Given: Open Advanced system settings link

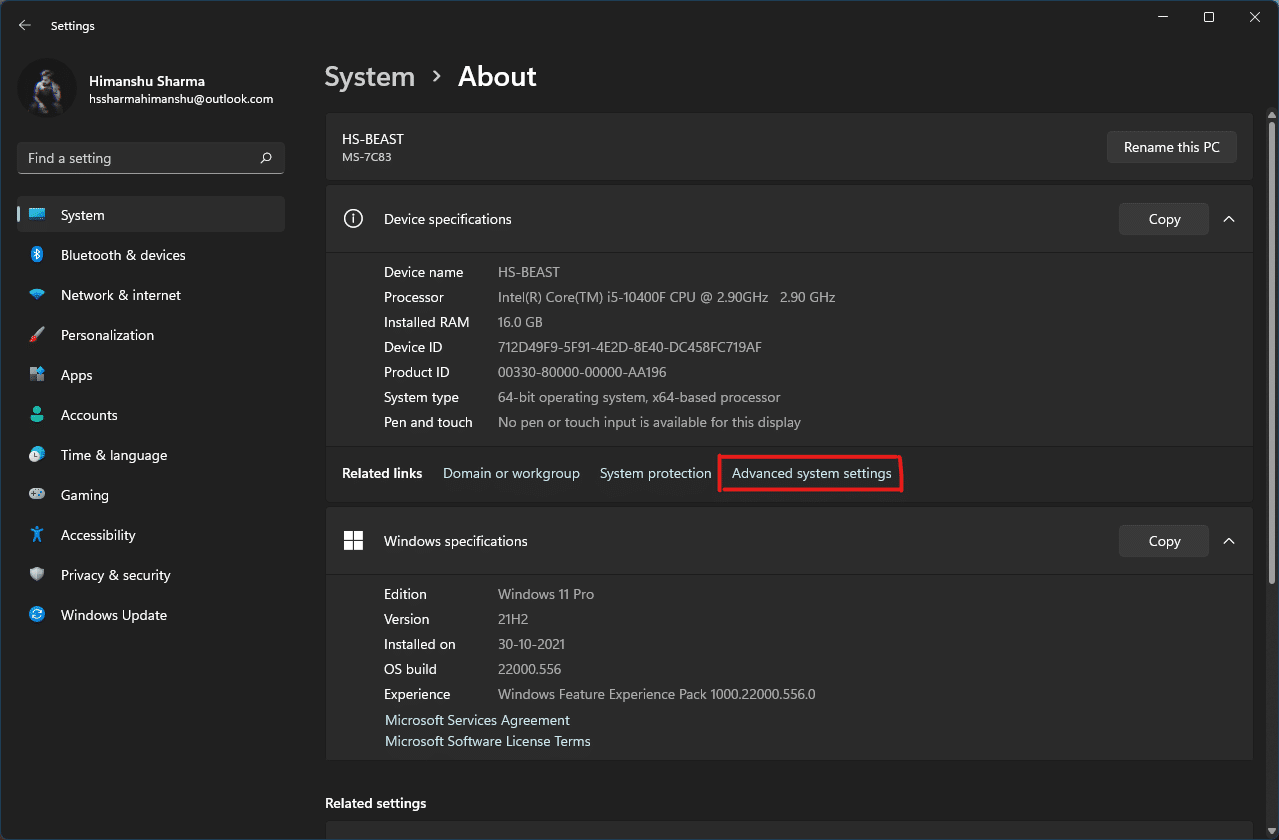Looking at the screenshot, I should (811, 473).
